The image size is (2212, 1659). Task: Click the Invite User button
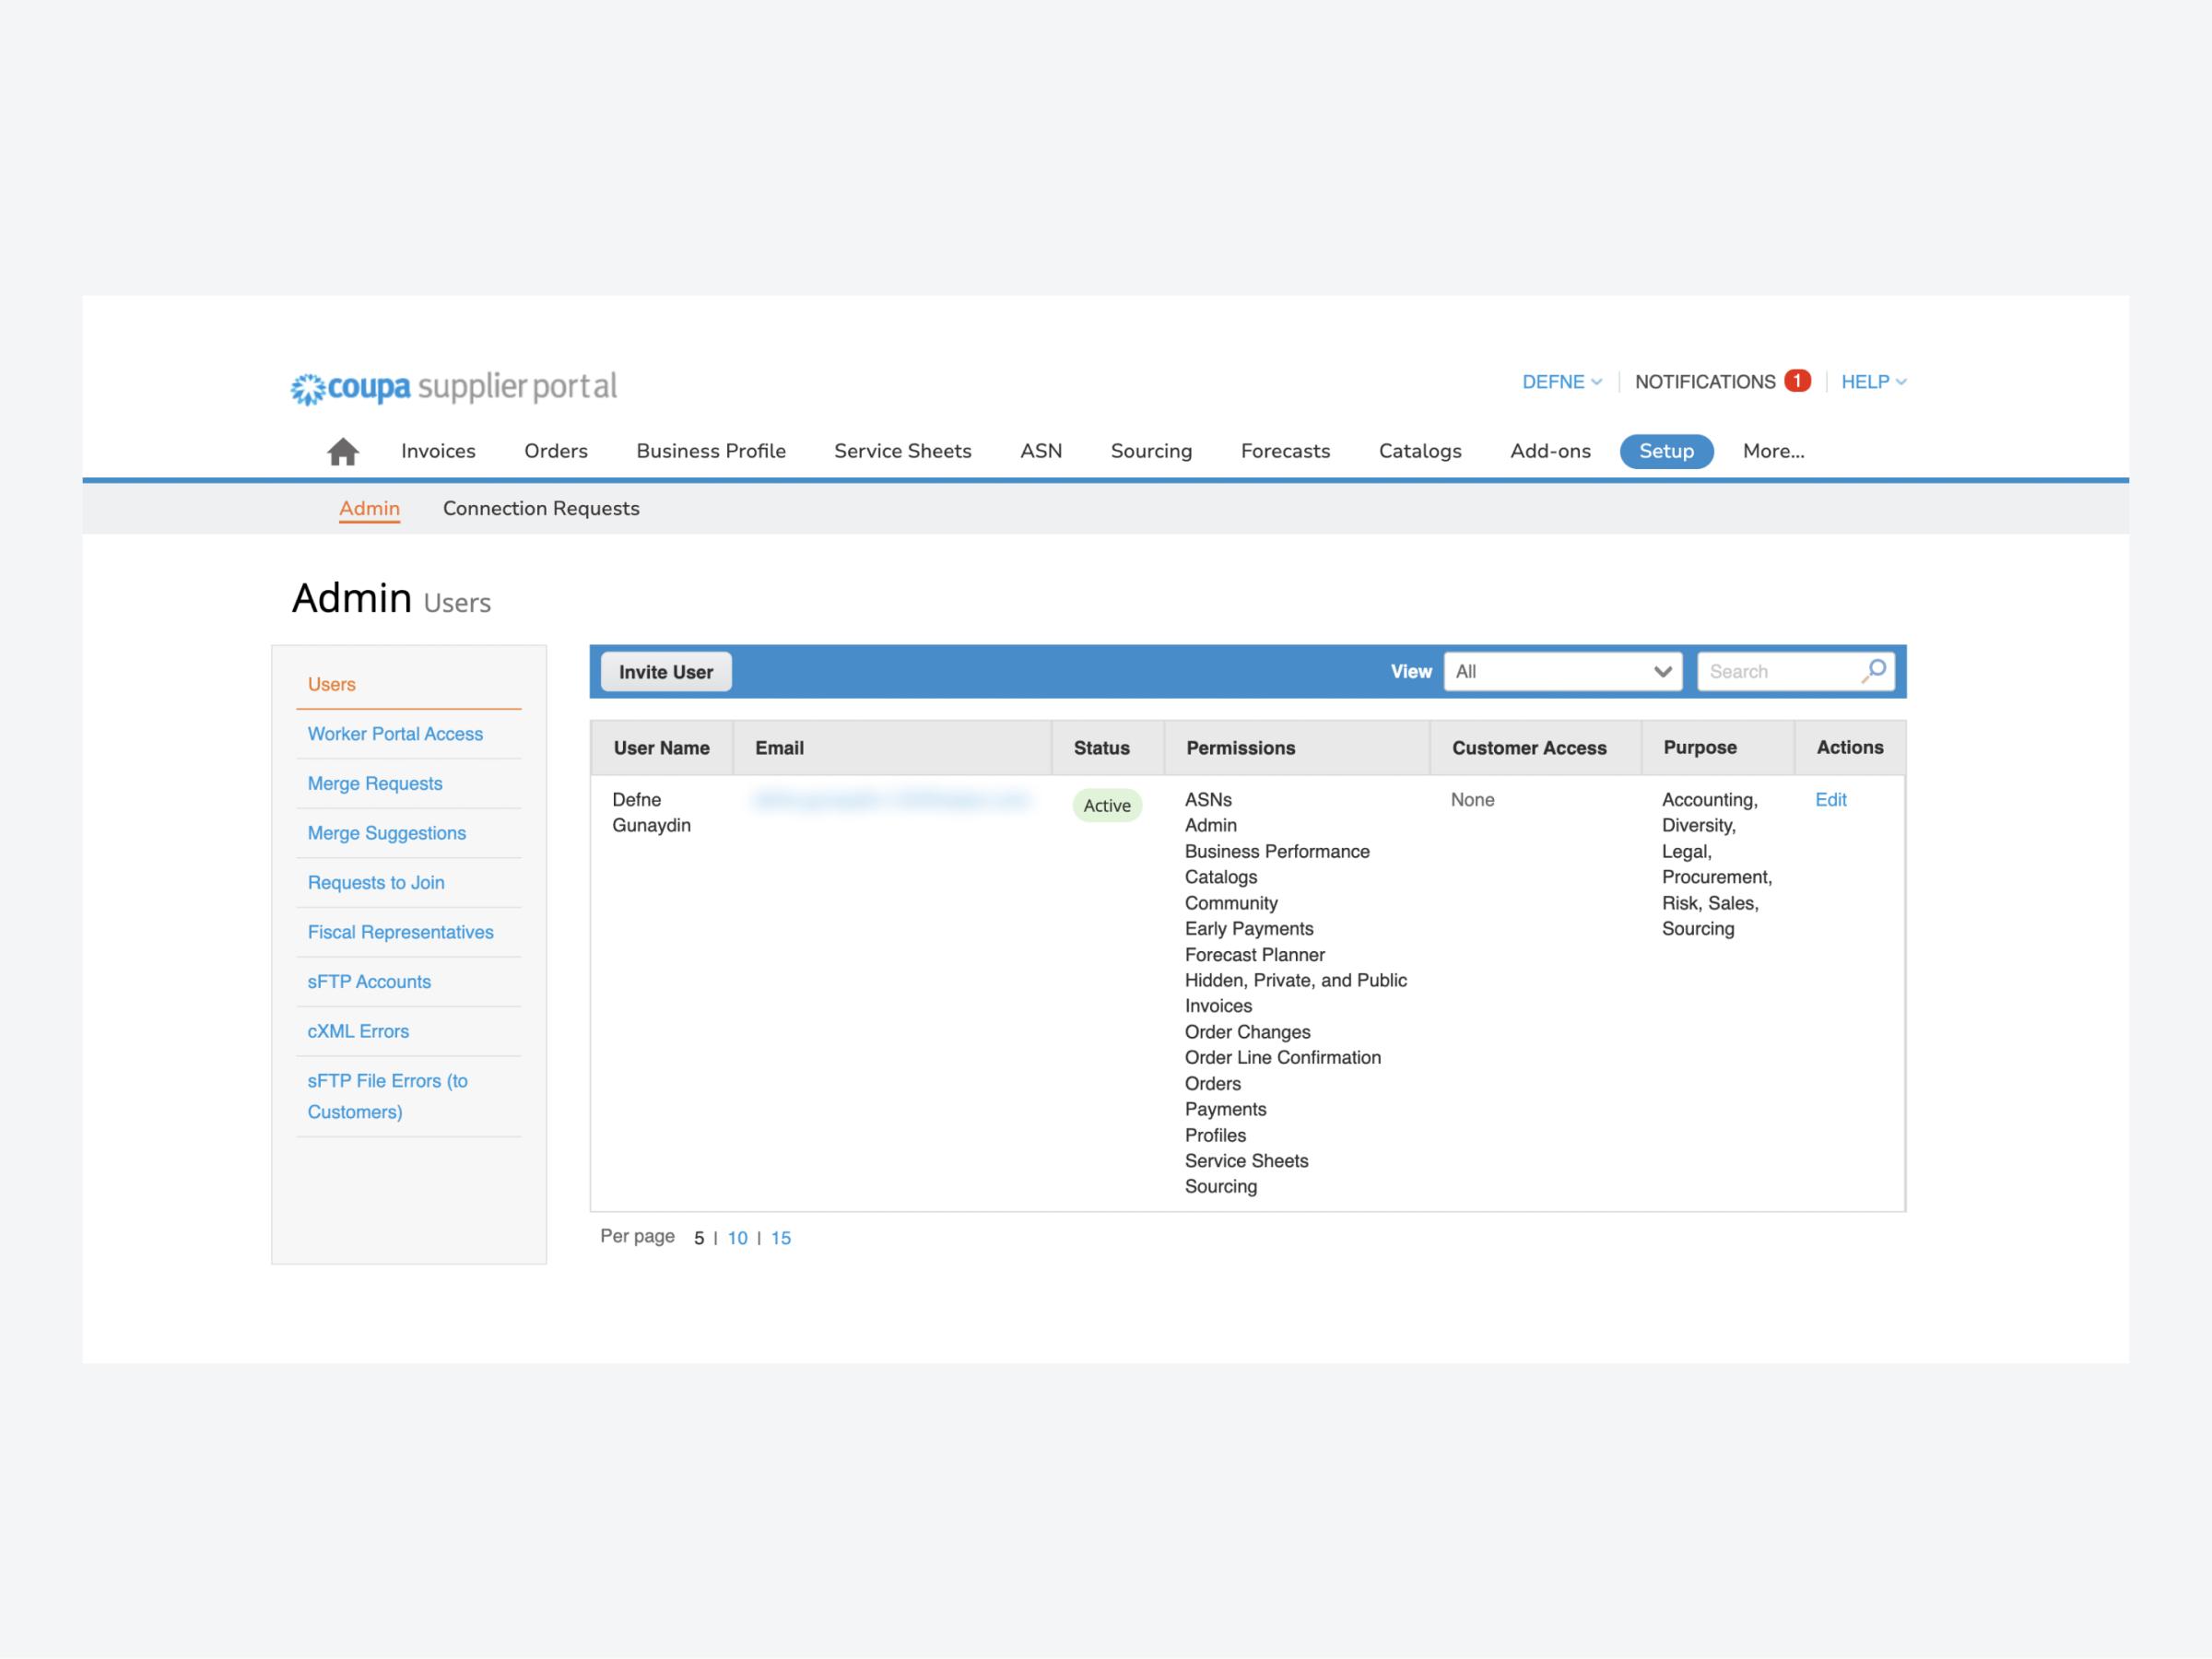(665, 671)
